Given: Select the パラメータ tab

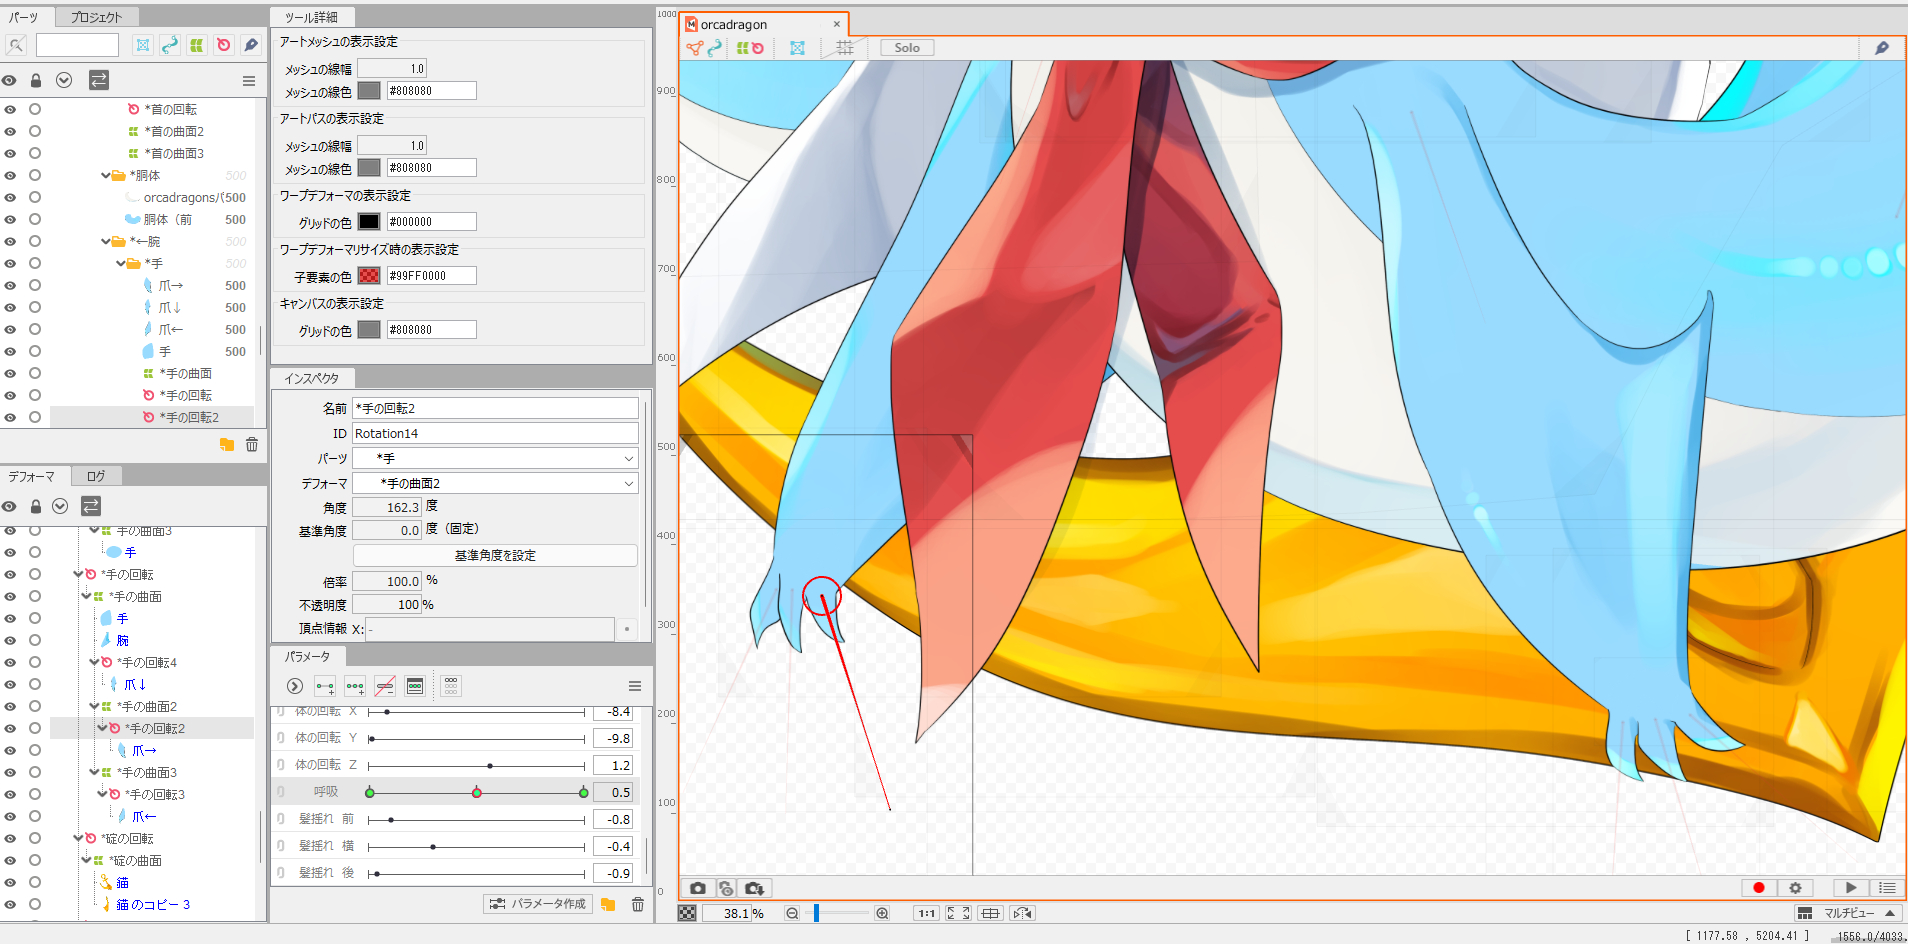Looking at the screenshot, I should pos(307,656).
